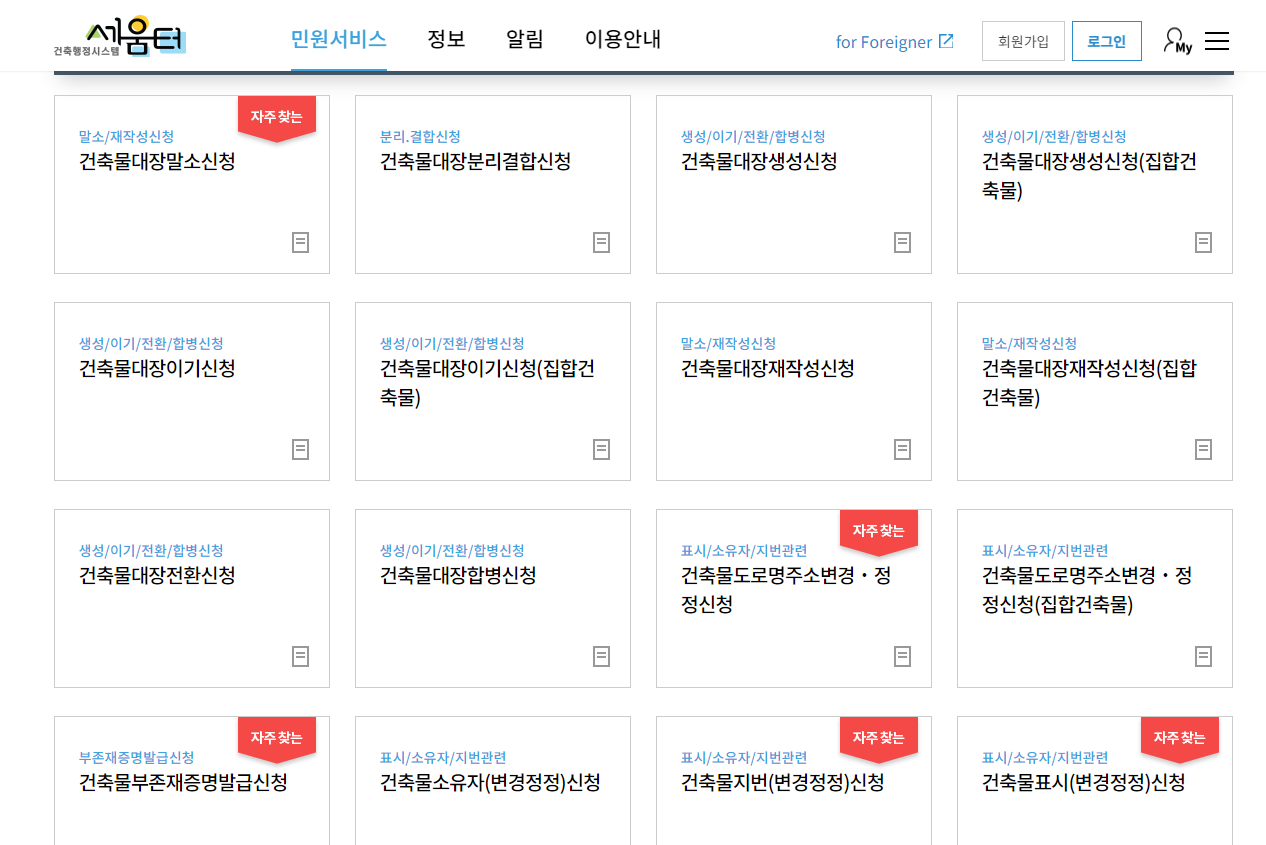This screenshot has height=845, width=1266.
Task: Open the 이용안내 menu
Action: tap(621, 41)
